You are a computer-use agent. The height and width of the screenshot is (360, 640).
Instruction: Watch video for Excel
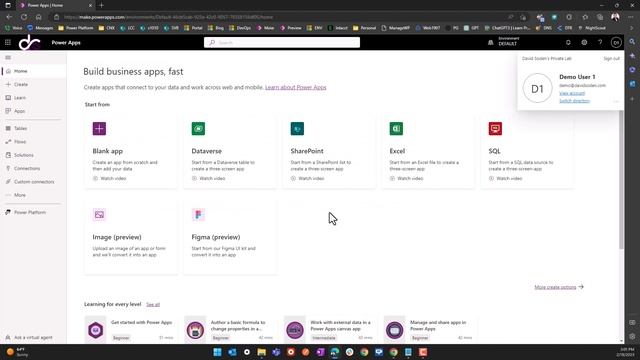tap(407, 178)
